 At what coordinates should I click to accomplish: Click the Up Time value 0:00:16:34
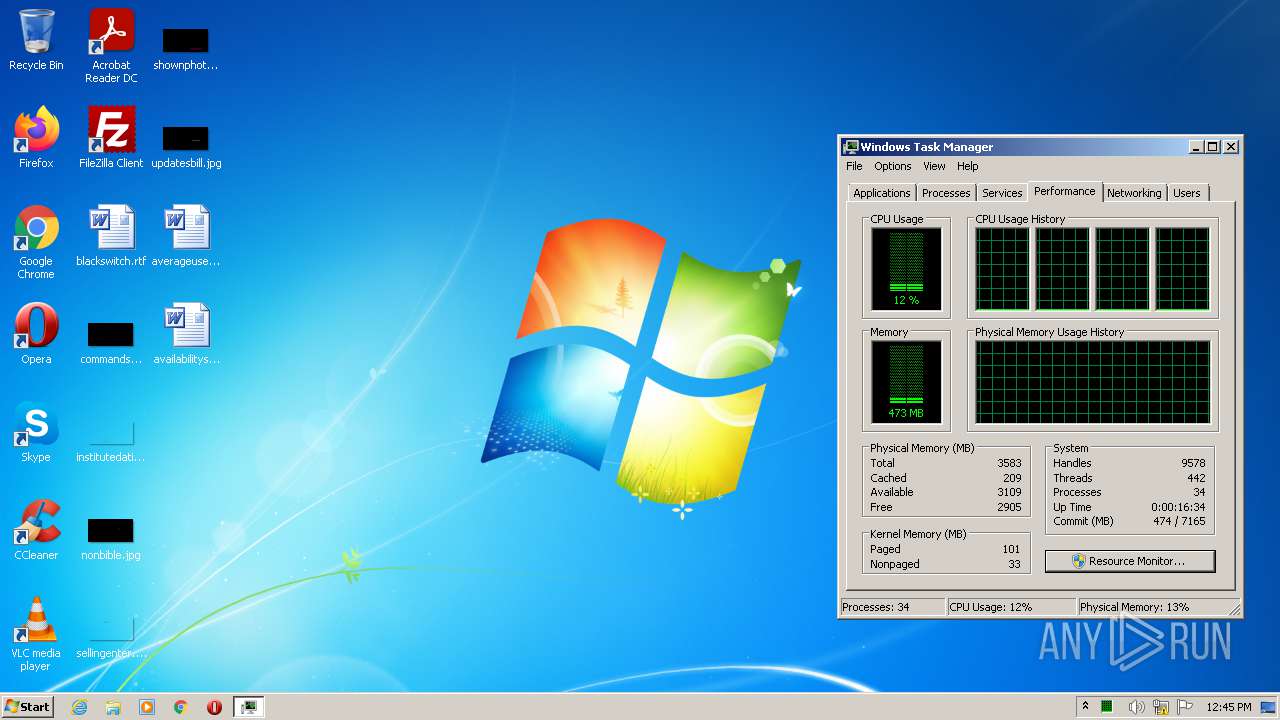click(x=1176, y=507)
